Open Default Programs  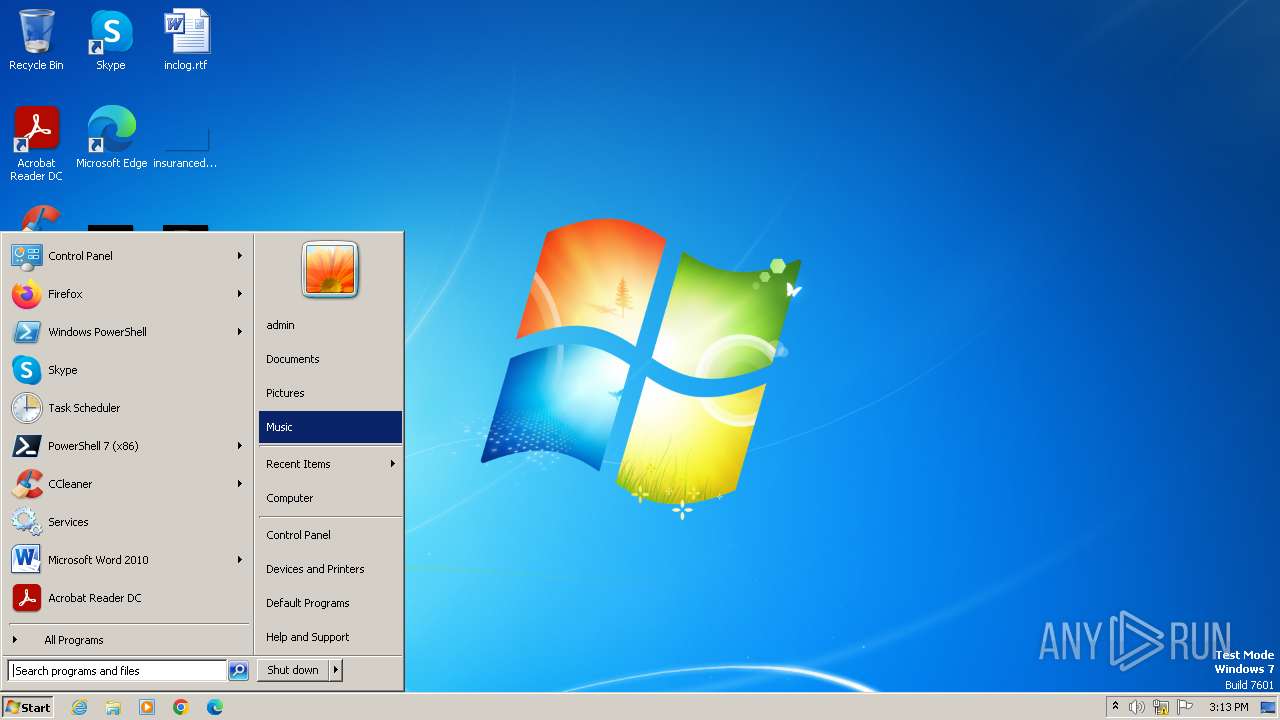pyautogui.click(x=330, y=603)
